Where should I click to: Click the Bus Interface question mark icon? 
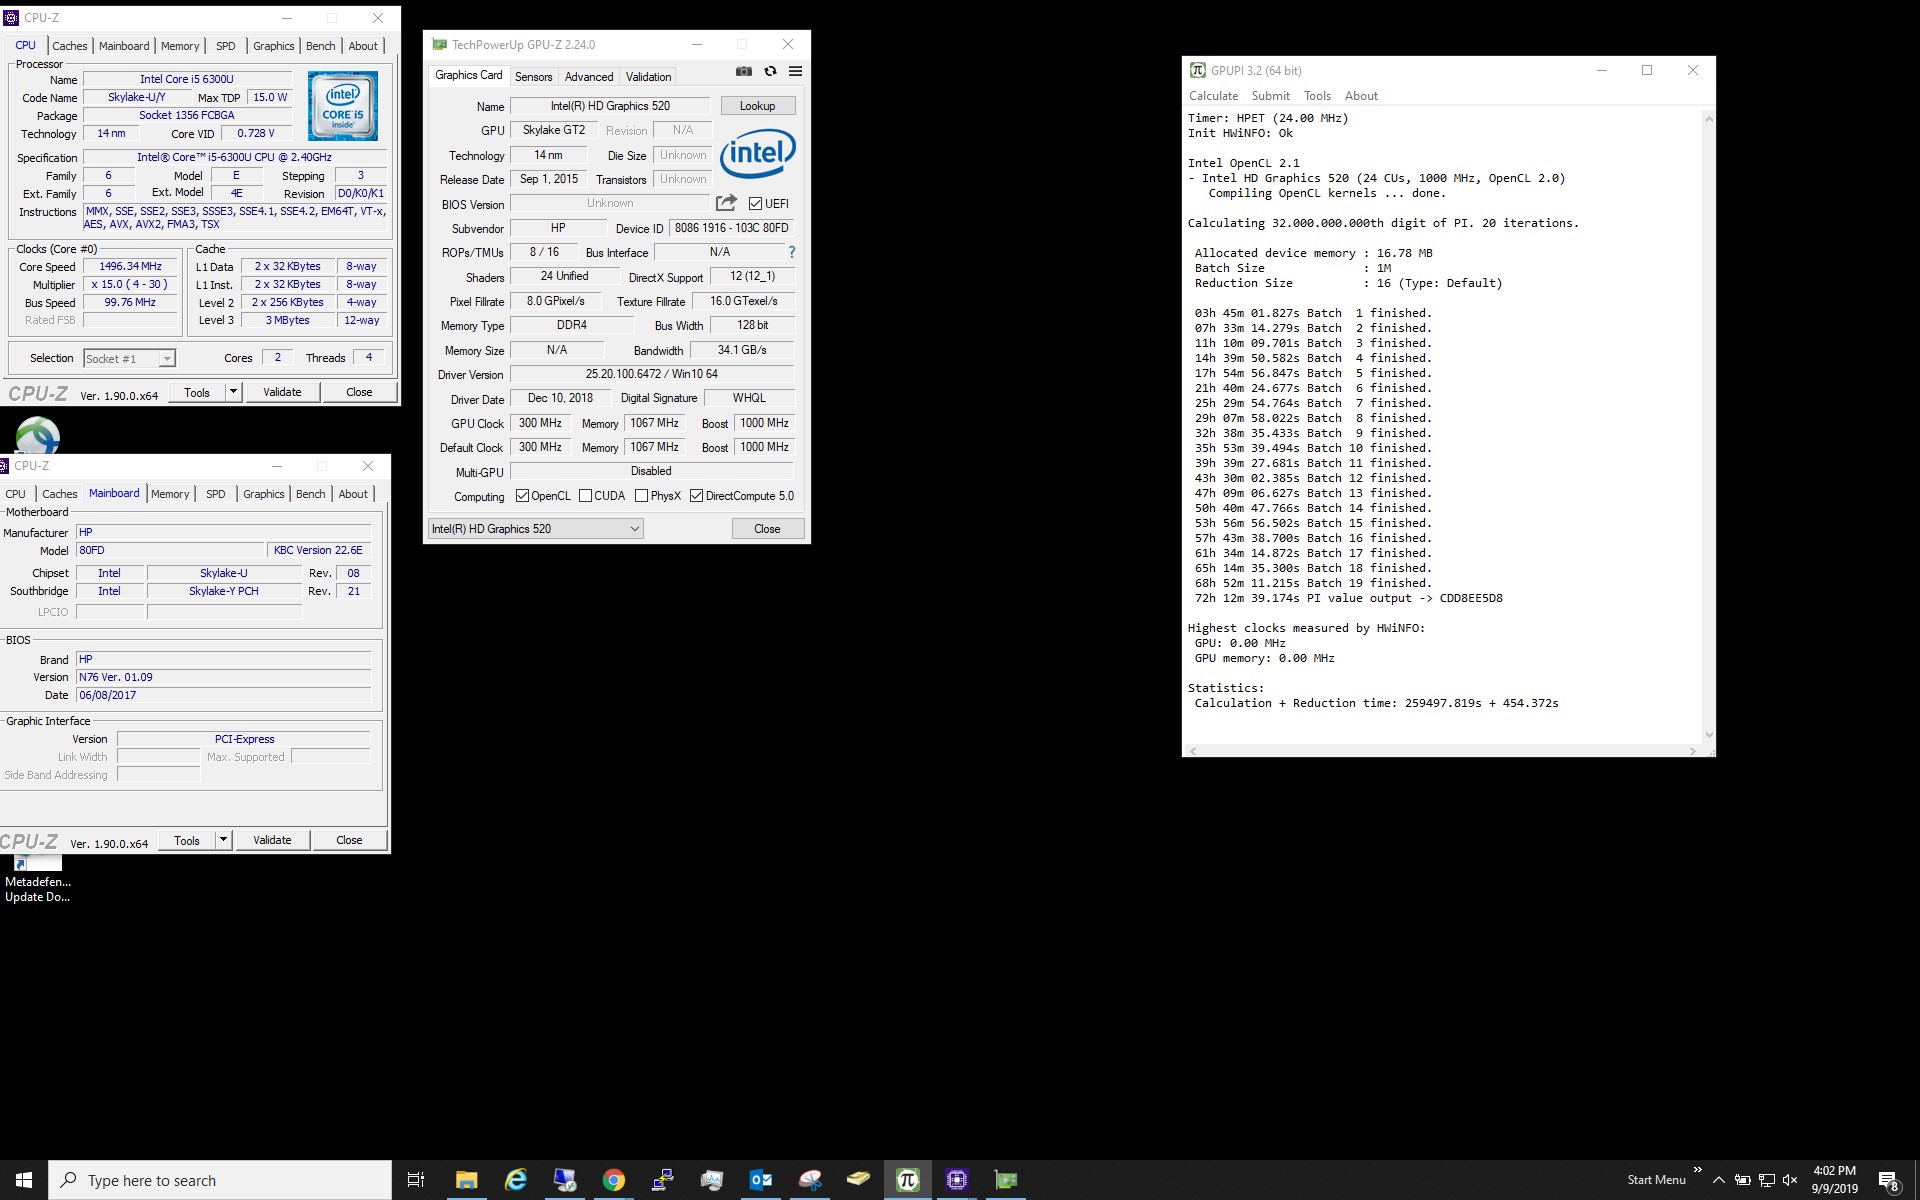pos(792,252)
